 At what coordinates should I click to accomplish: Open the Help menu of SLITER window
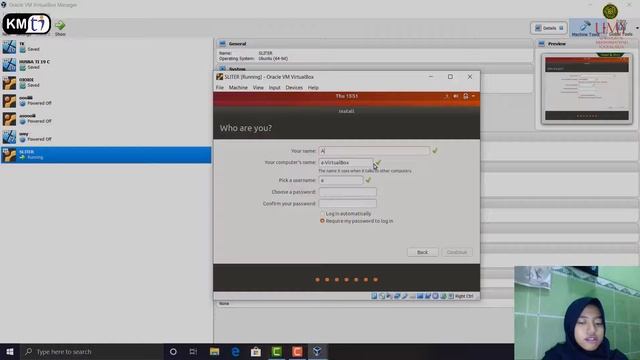(x=313, y=87)
